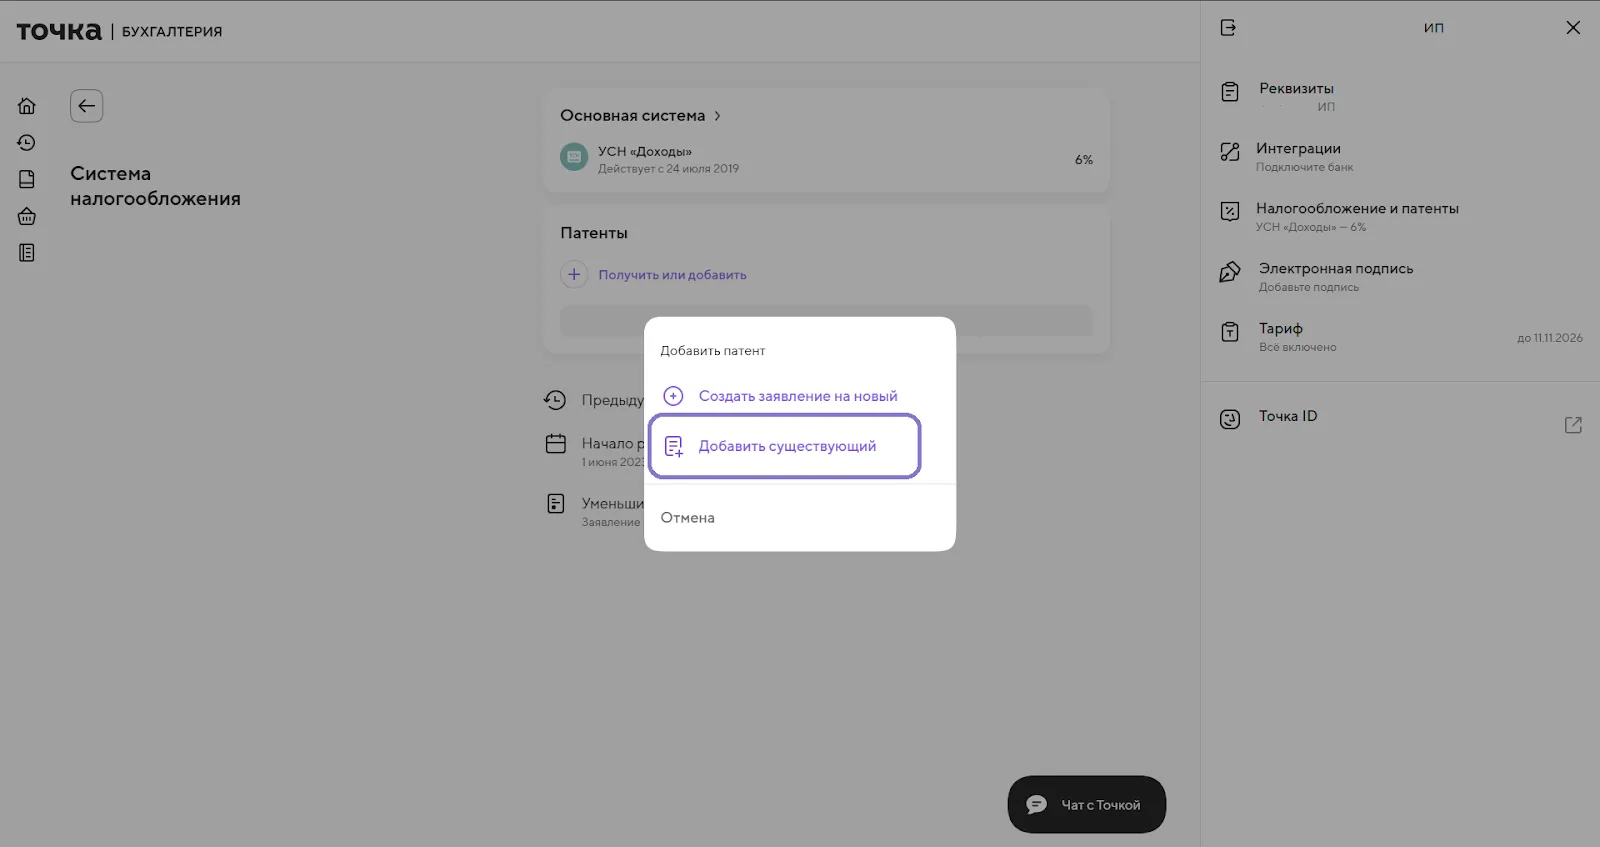Select Создать заявление на новый
The width and height of the screenshot is (1600, 847).
797,396
